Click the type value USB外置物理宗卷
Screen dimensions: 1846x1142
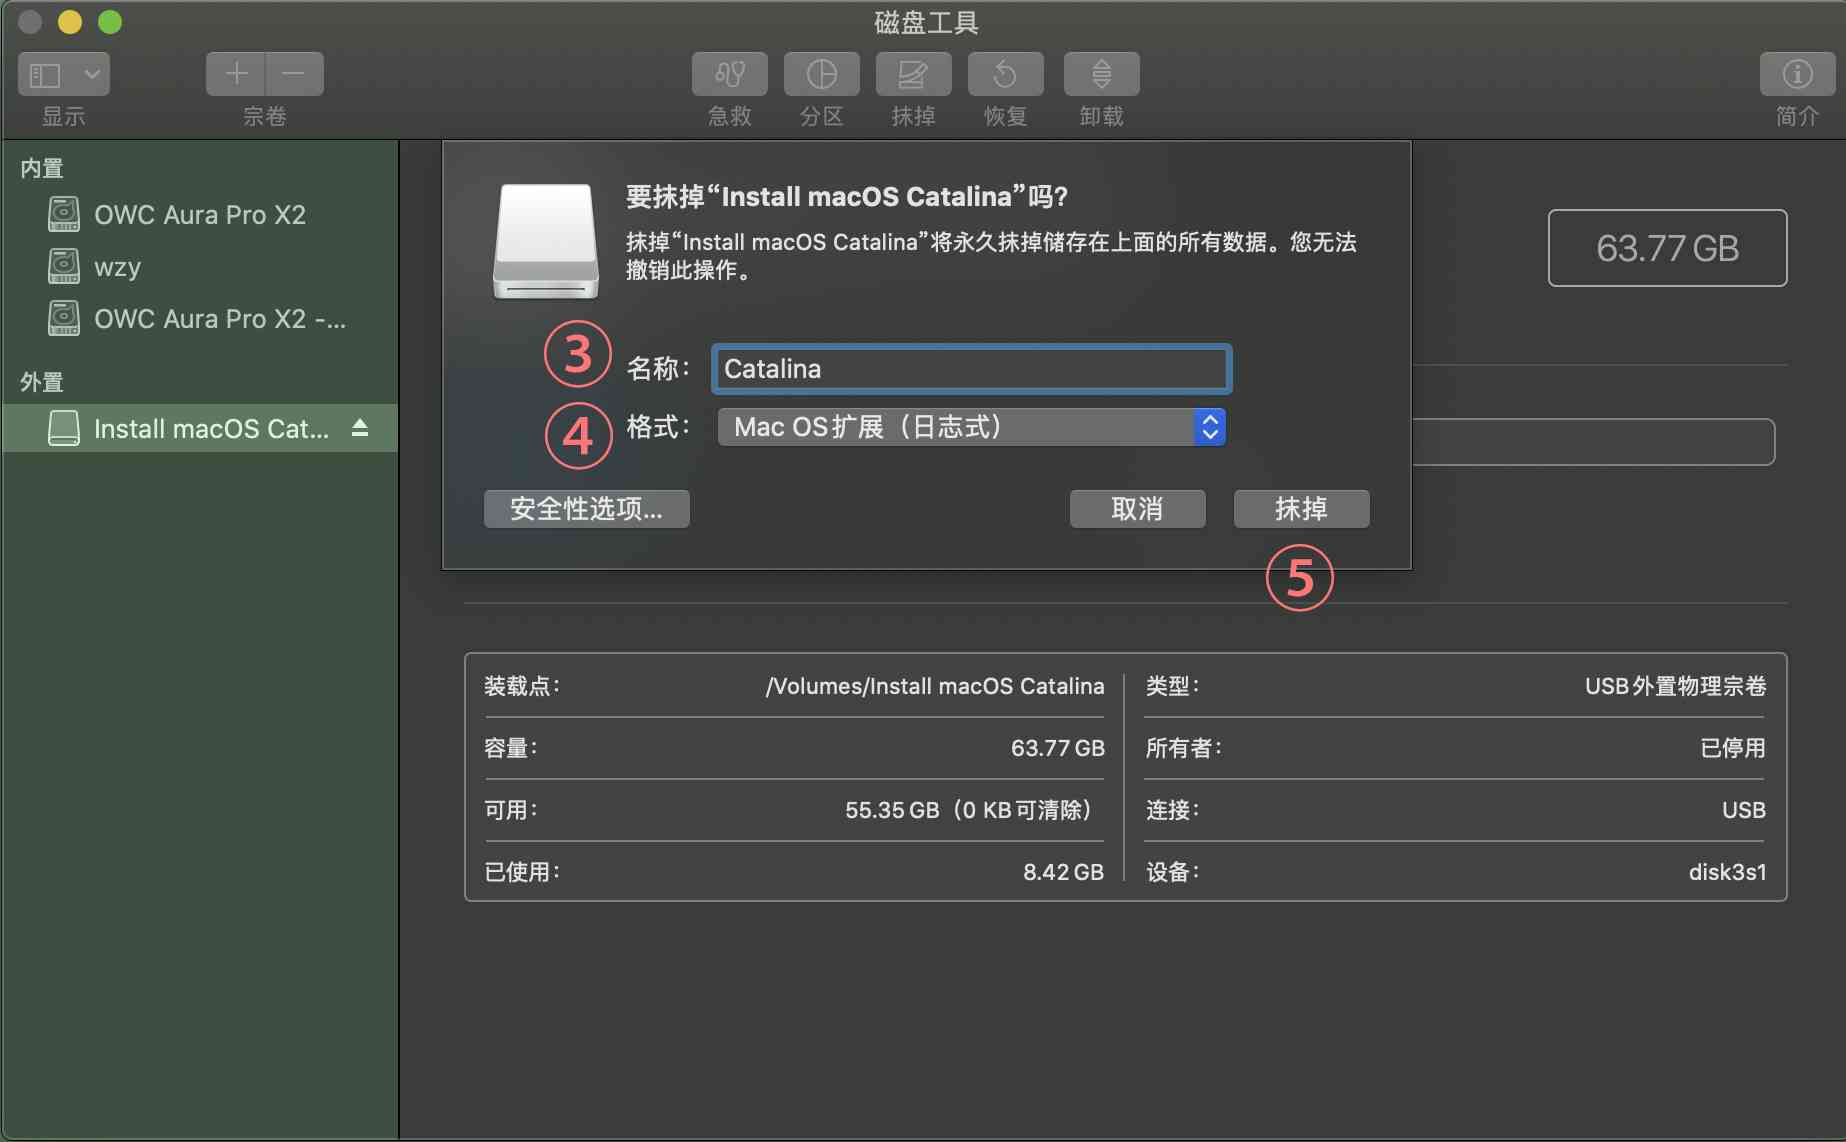(1675, 686)
